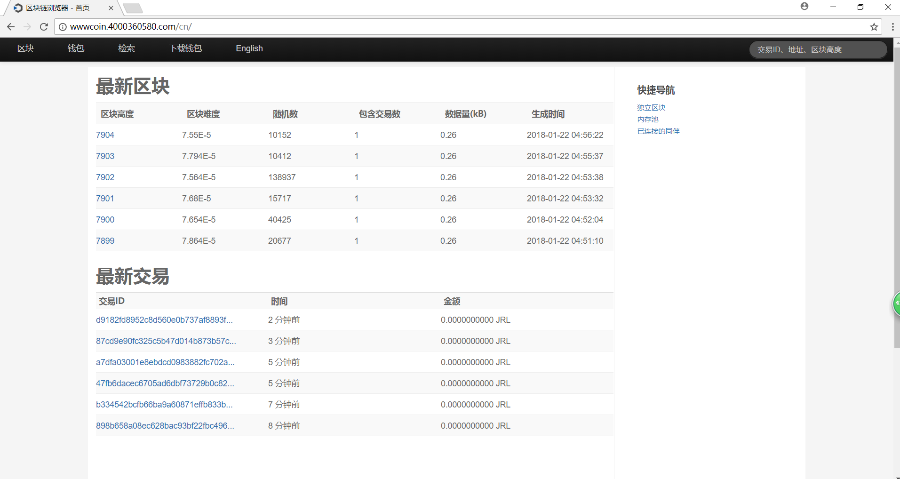The height and width of the screenshot is (479, 900).
Task: Open the 已连接的同伴 quick navigation link
Action: tap(658, 131)
